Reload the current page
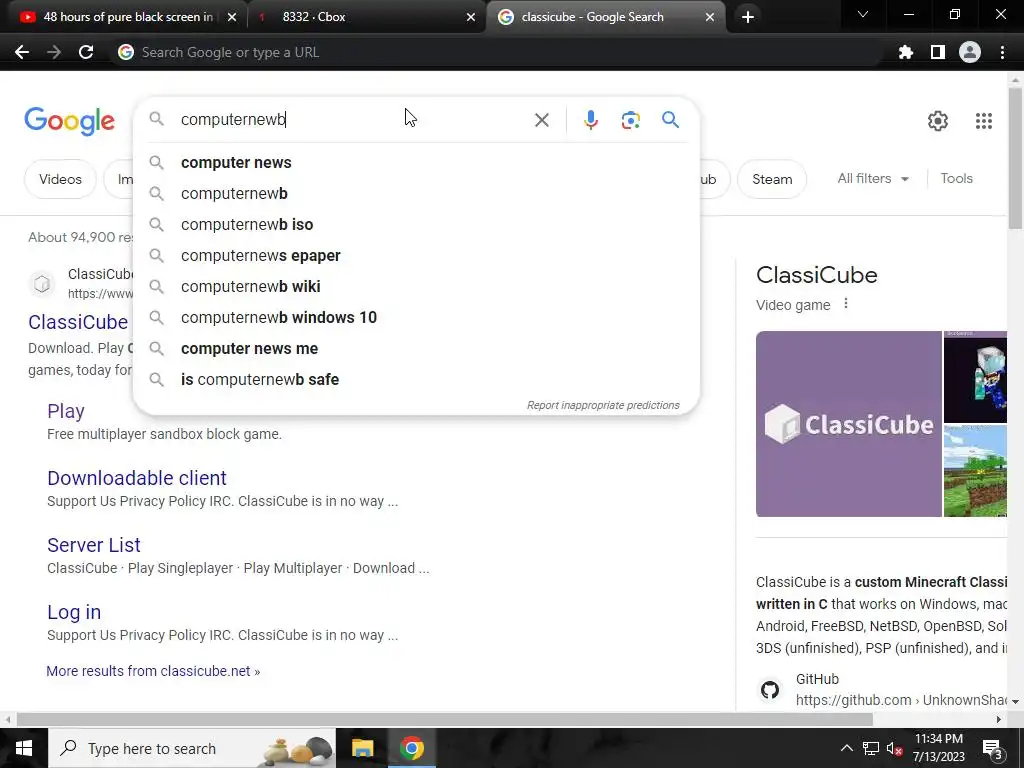This screenshot has width=1024, height=768. [x=86, y=52]
